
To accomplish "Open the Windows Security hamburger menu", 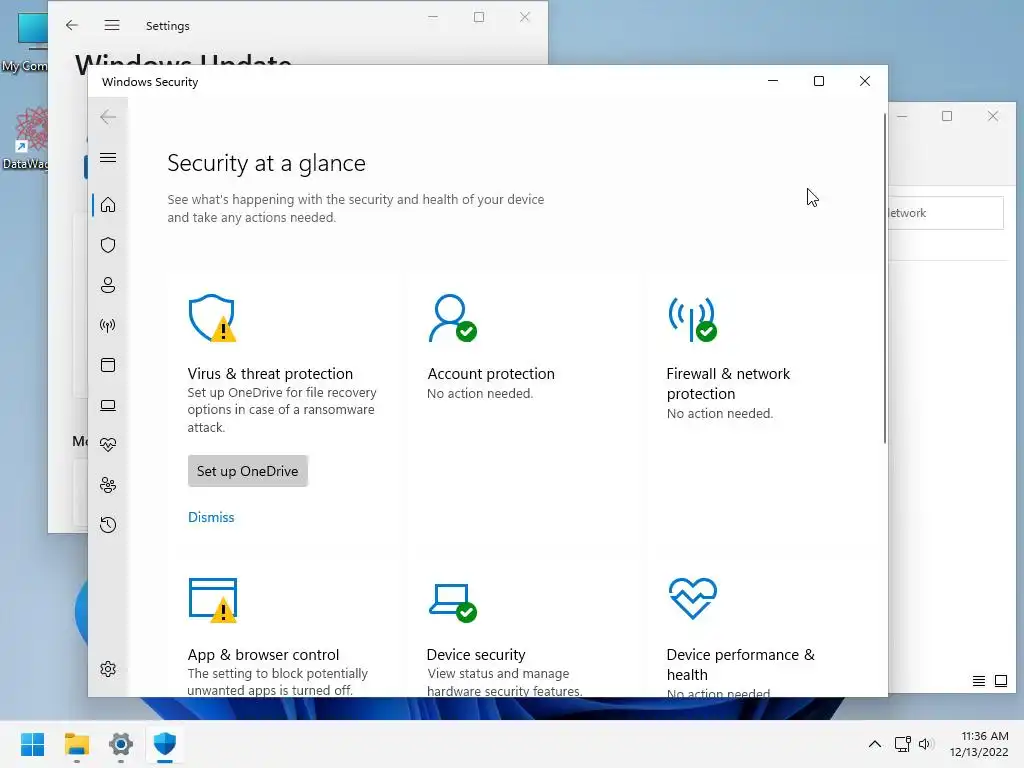I will [108, 157].
